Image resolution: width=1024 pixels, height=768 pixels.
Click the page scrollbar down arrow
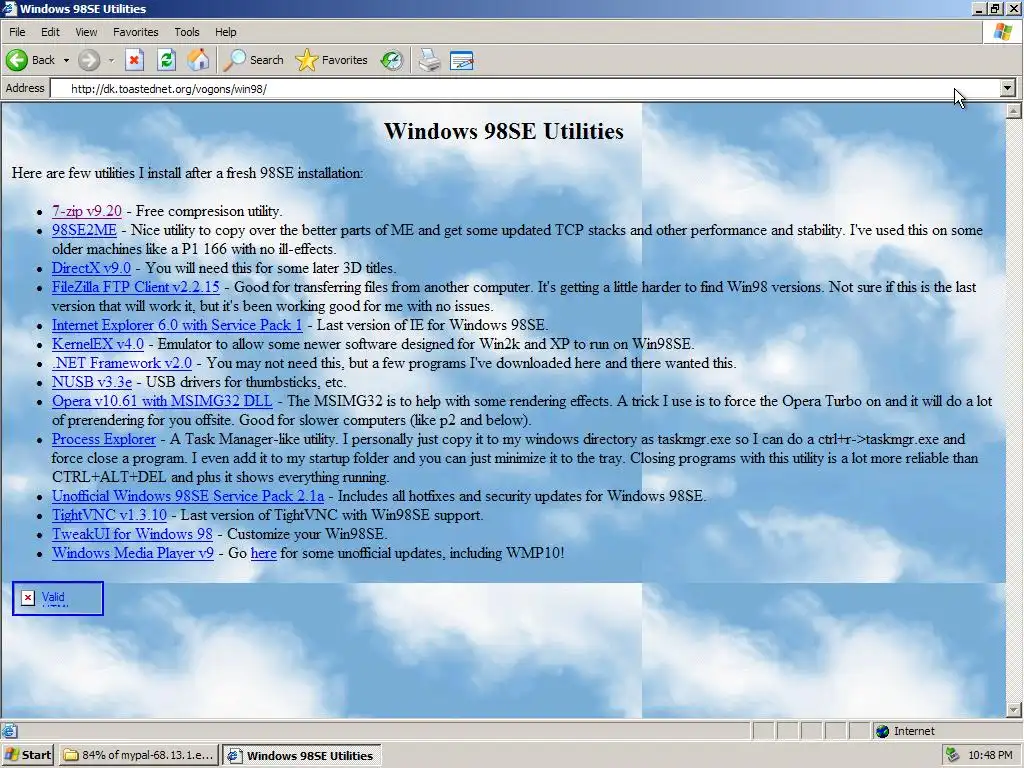click(1014, 710)
